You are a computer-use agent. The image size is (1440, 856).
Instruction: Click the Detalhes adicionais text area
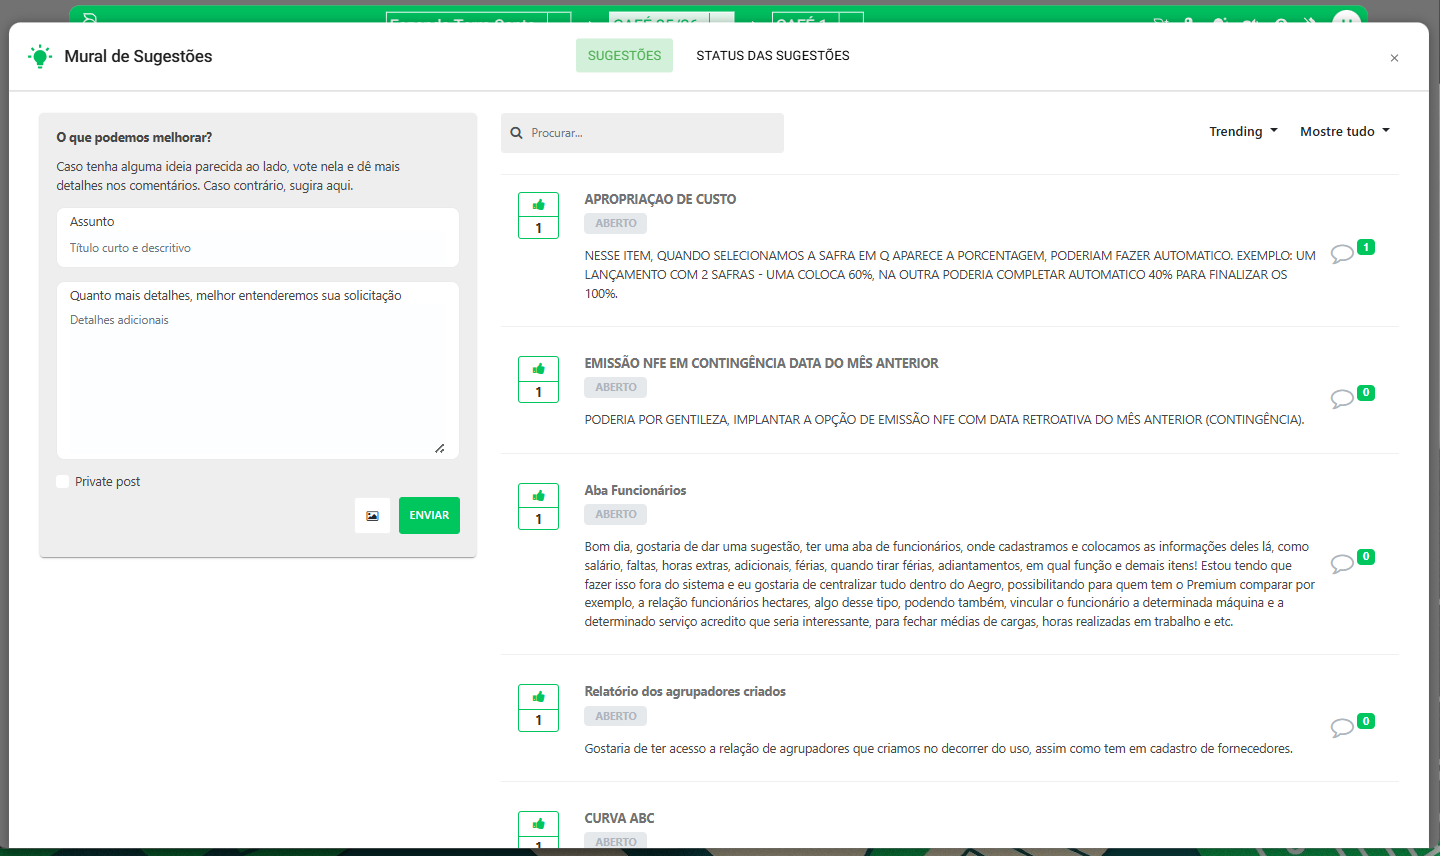[x=258, y=380]
